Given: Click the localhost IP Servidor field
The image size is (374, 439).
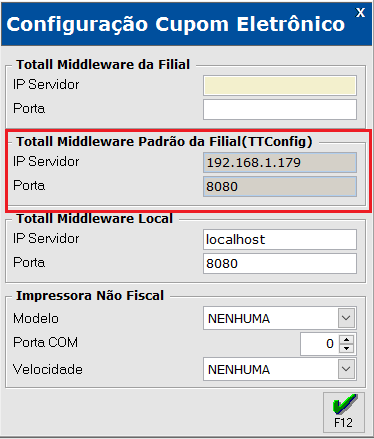Looking at the screenshot, I should (x=280, y=239).
